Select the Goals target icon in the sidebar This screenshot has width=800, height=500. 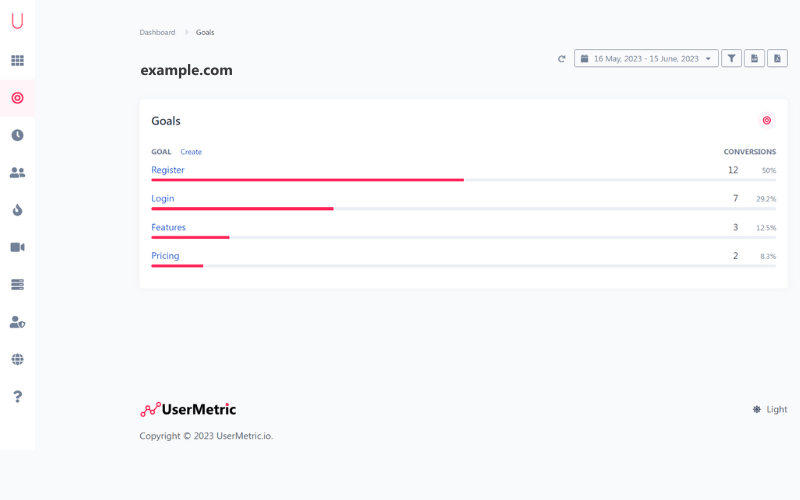coord(17,97)
